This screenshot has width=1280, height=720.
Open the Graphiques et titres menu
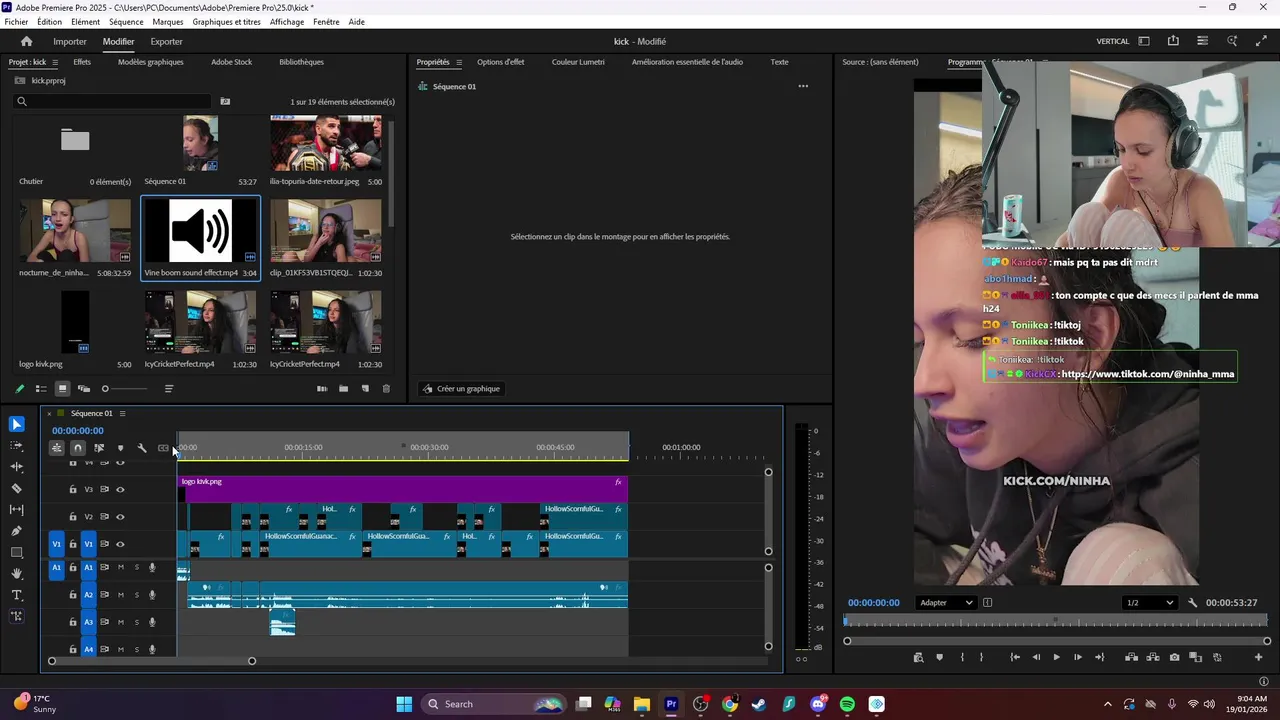tap(226, 22)
